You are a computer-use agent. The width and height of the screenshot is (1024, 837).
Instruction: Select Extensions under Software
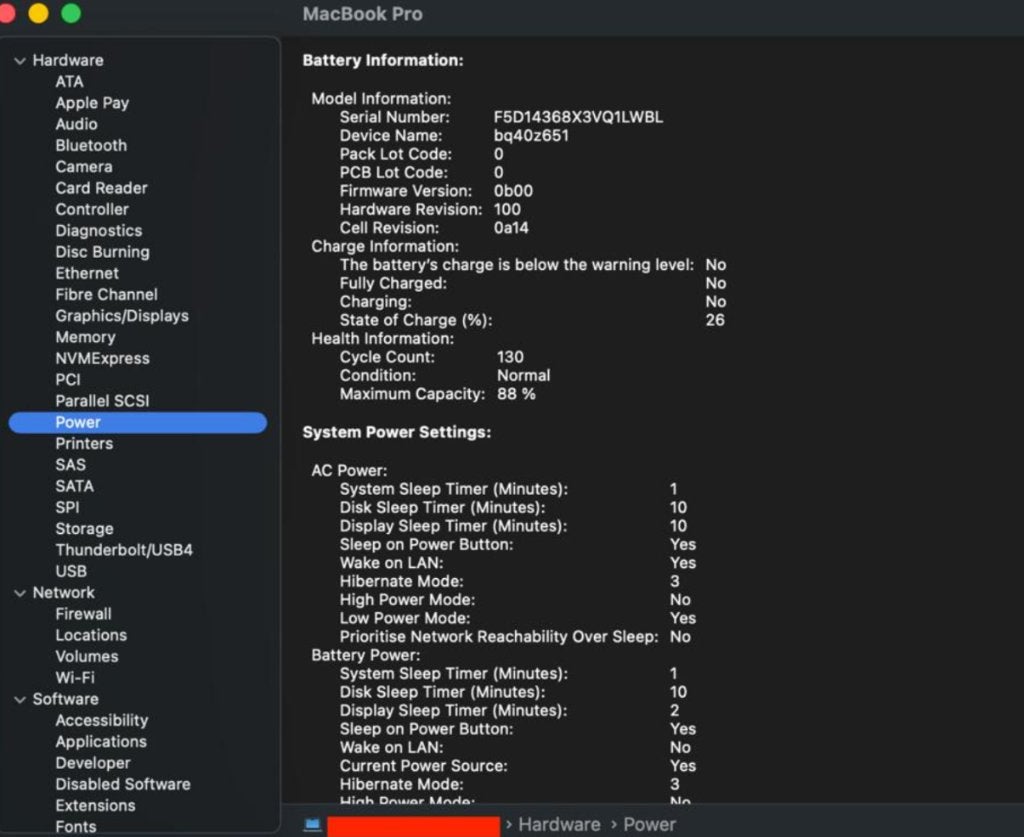pos(95,806)
